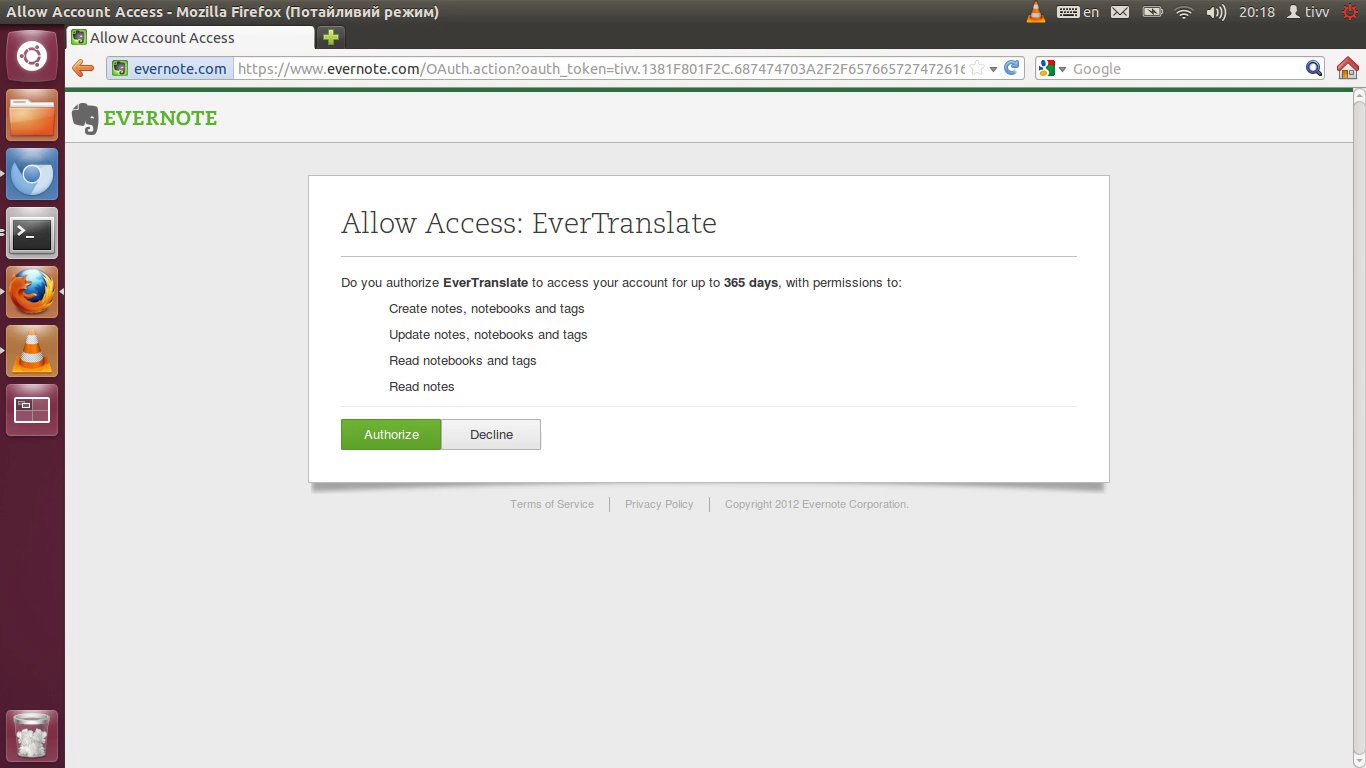Viewport: 1366px width, 768px height.
Task: Click the 20:18 clock in the panel
Action: 1257,12
